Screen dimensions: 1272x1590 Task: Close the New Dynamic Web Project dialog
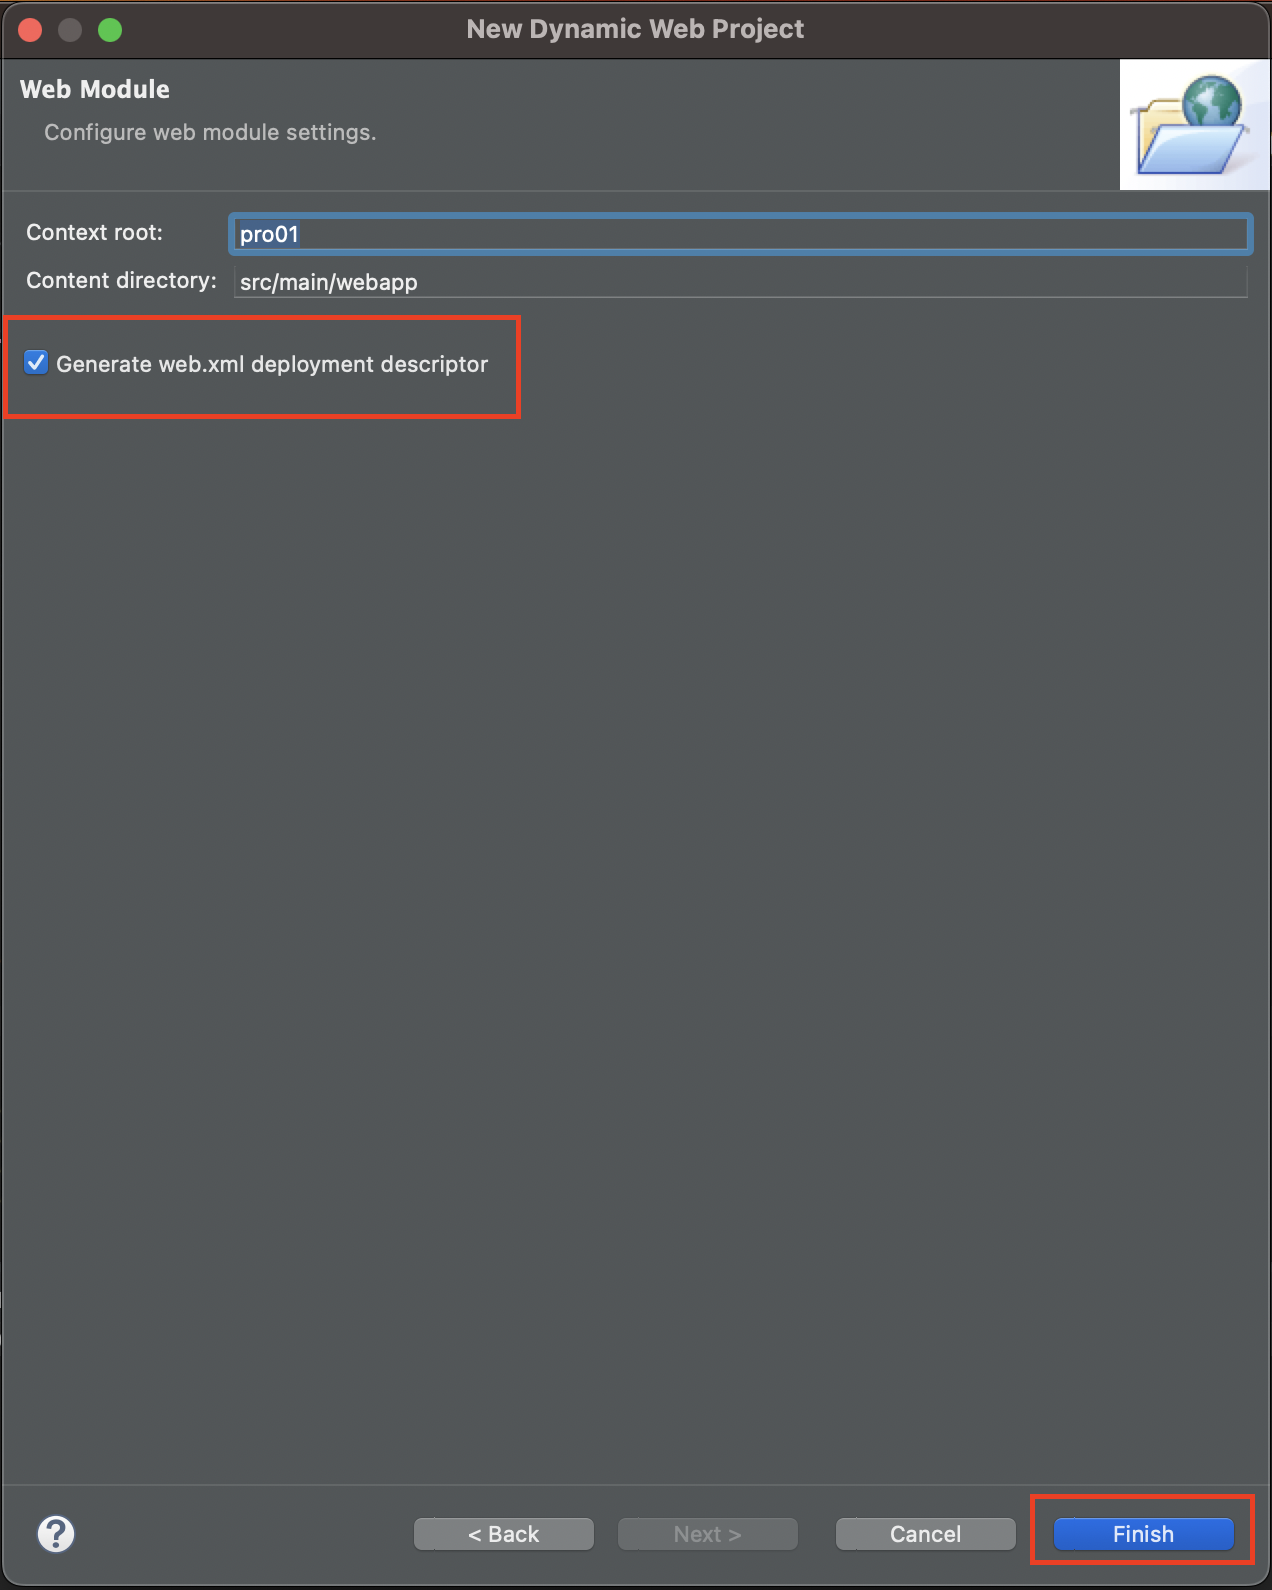(x=30, y=30)
